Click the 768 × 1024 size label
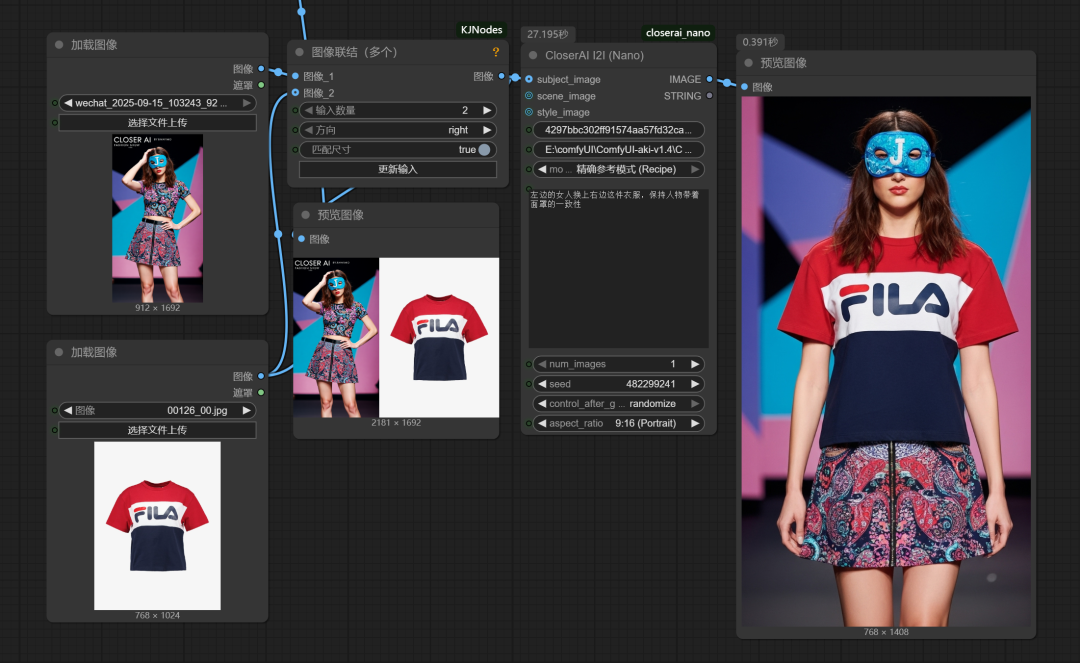 coord(158,615)
